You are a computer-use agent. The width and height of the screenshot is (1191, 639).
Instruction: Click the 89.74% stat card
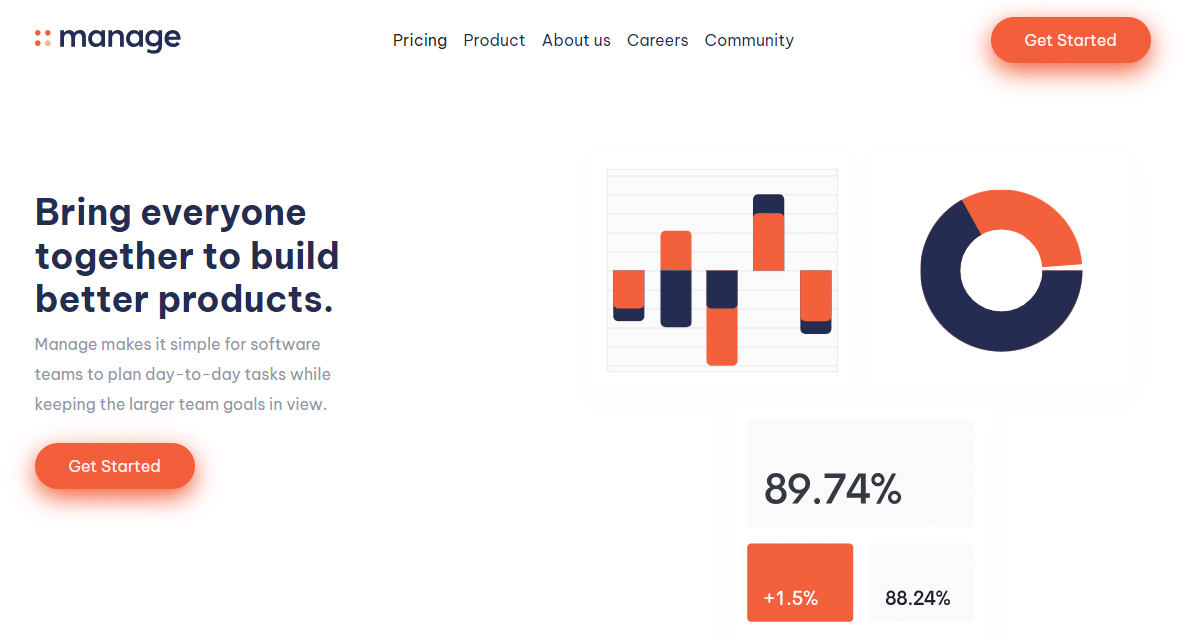(x=861, y=473)
